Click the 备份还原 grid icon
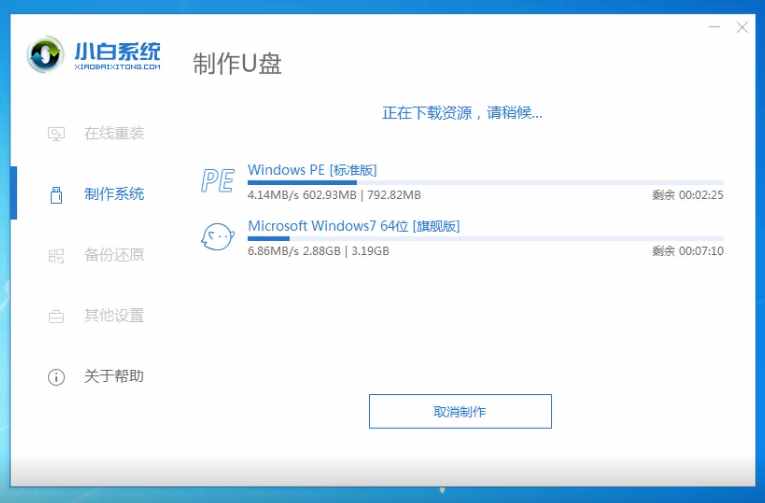This screenshot has width=765, height=503. 56,255
